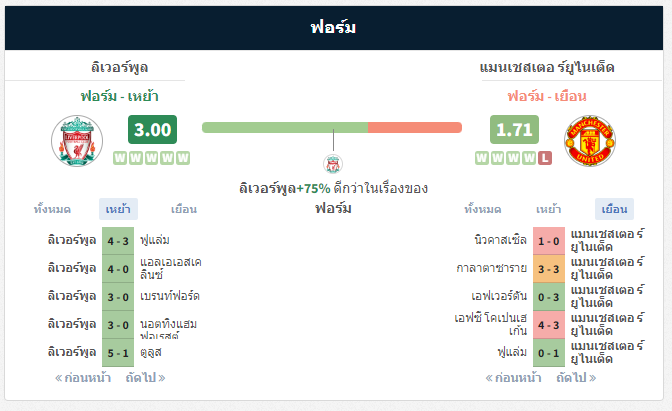Click the green-red form comparison bar
This screenshot has width=672, height=411.
point(332,127)
